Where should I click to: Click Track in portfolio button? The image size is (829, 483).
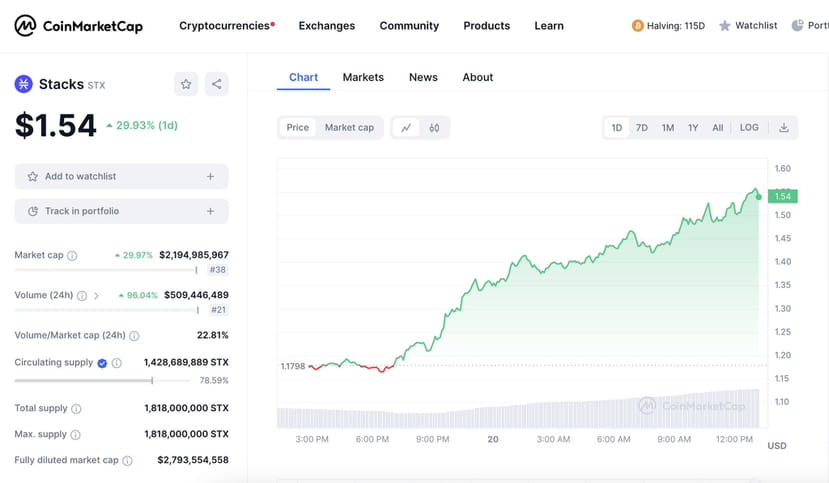coord(121,211)
